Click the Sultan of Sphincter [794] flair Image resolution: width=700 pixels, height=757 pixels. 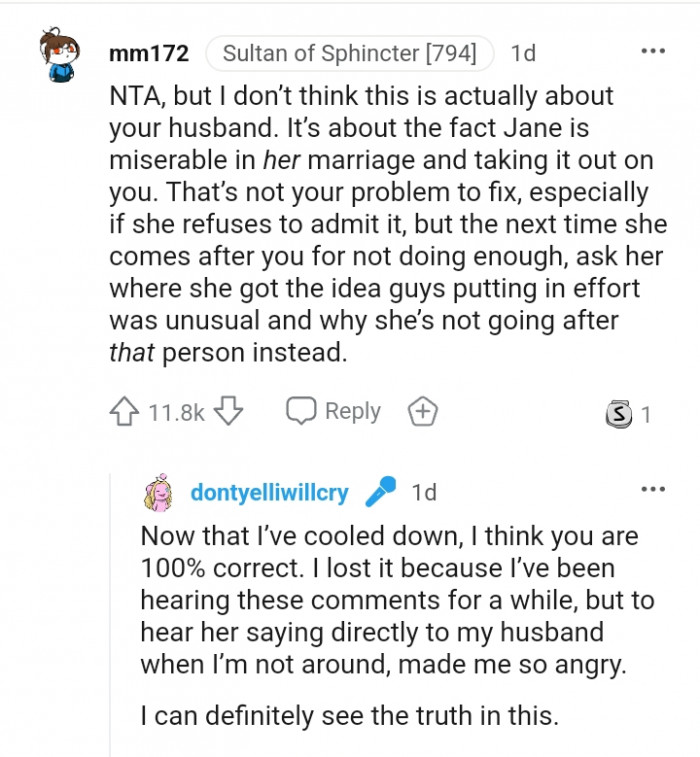(349, 52)
